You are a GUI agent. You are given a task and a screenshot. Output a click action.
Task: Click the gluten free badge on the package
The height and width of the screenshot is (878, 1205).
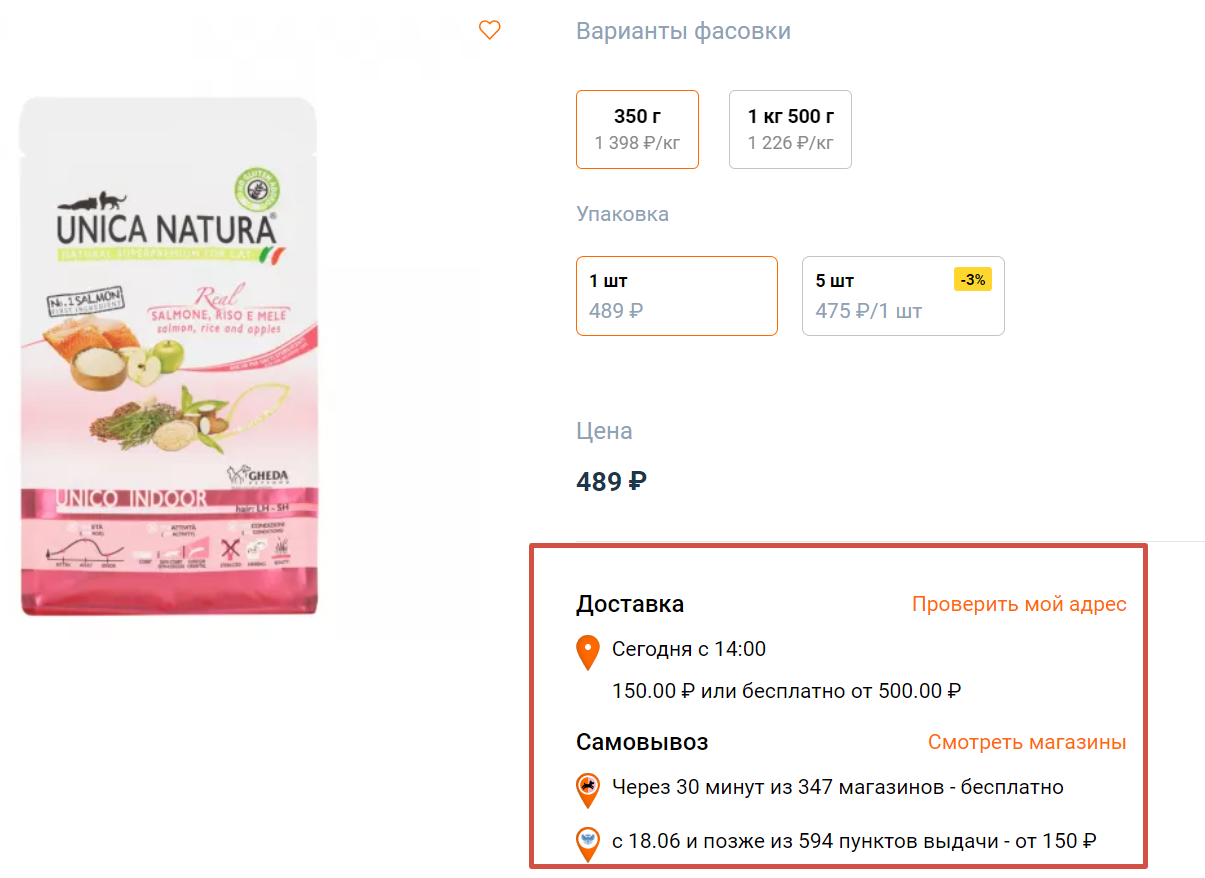[x=258, y=188]
